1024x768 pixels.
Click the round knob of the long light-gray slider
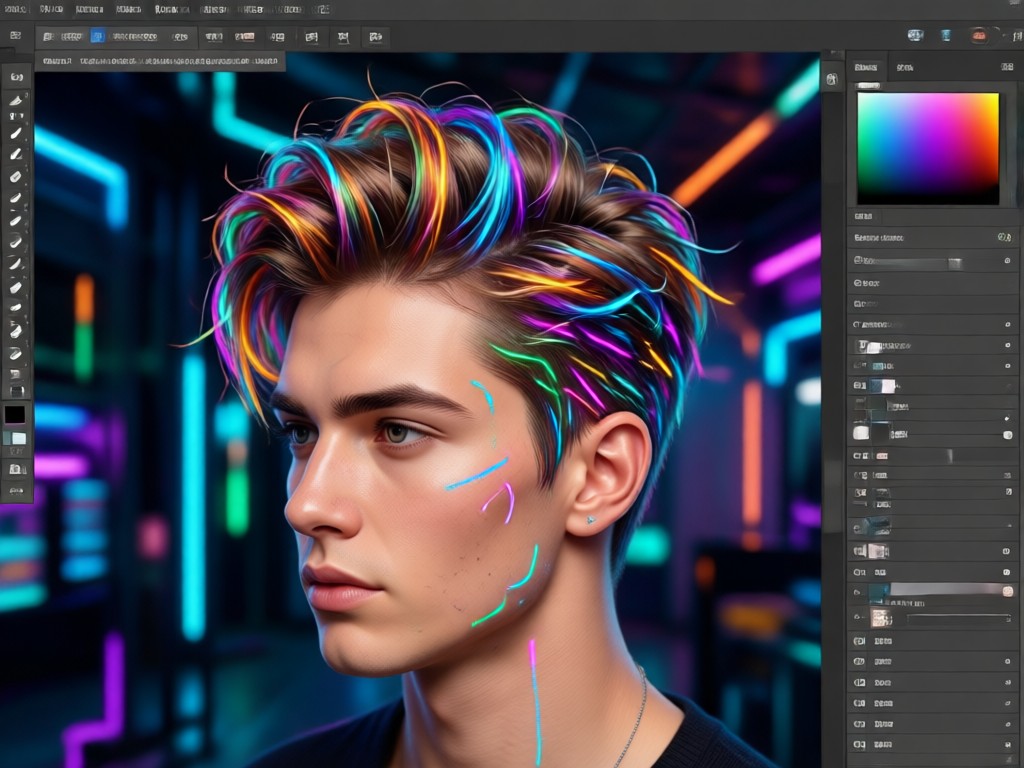coord(1008,591)
